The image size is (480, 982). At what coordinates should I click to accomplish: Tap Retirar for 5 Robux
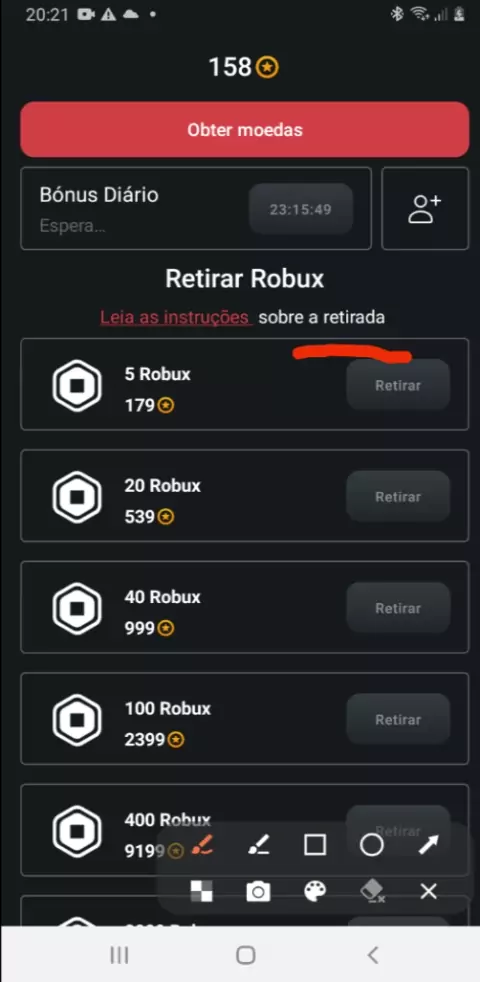(398, 385)
